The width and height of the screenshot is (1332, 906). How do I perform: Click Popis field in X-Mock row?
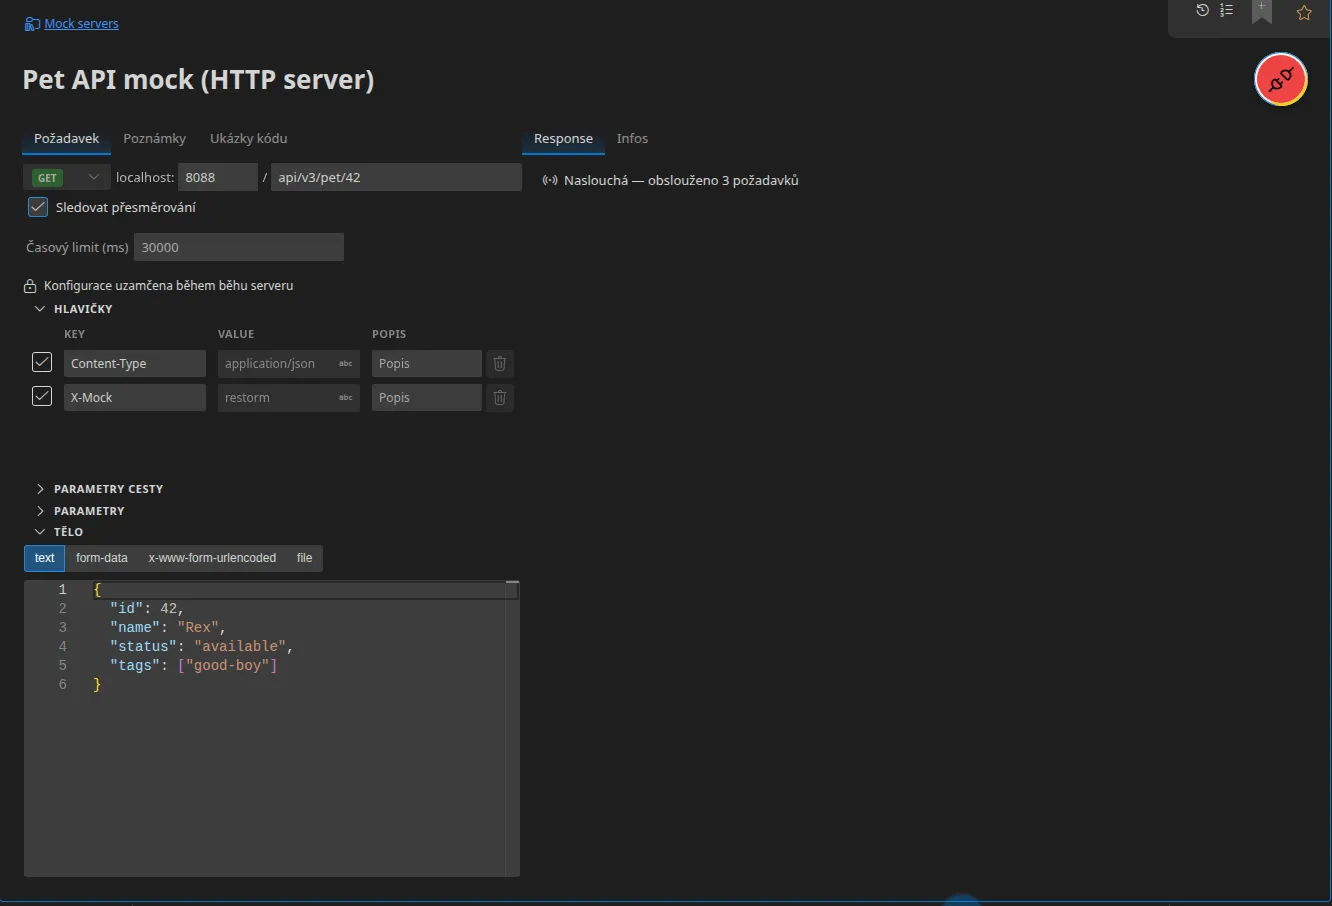(x=427, y=398)
